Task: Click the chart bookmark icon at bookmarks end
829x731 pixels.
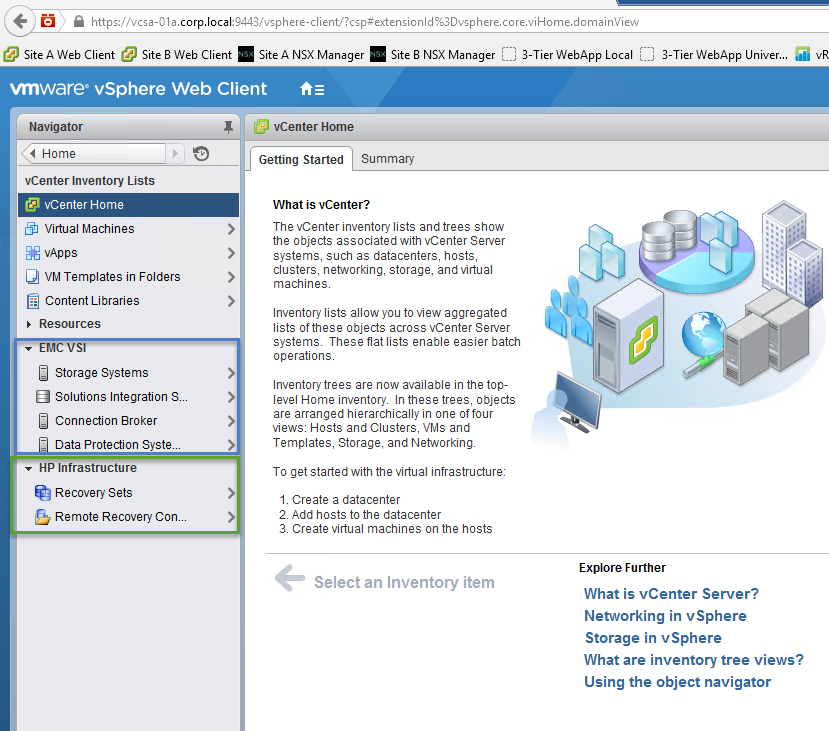Action: (802, 54)
